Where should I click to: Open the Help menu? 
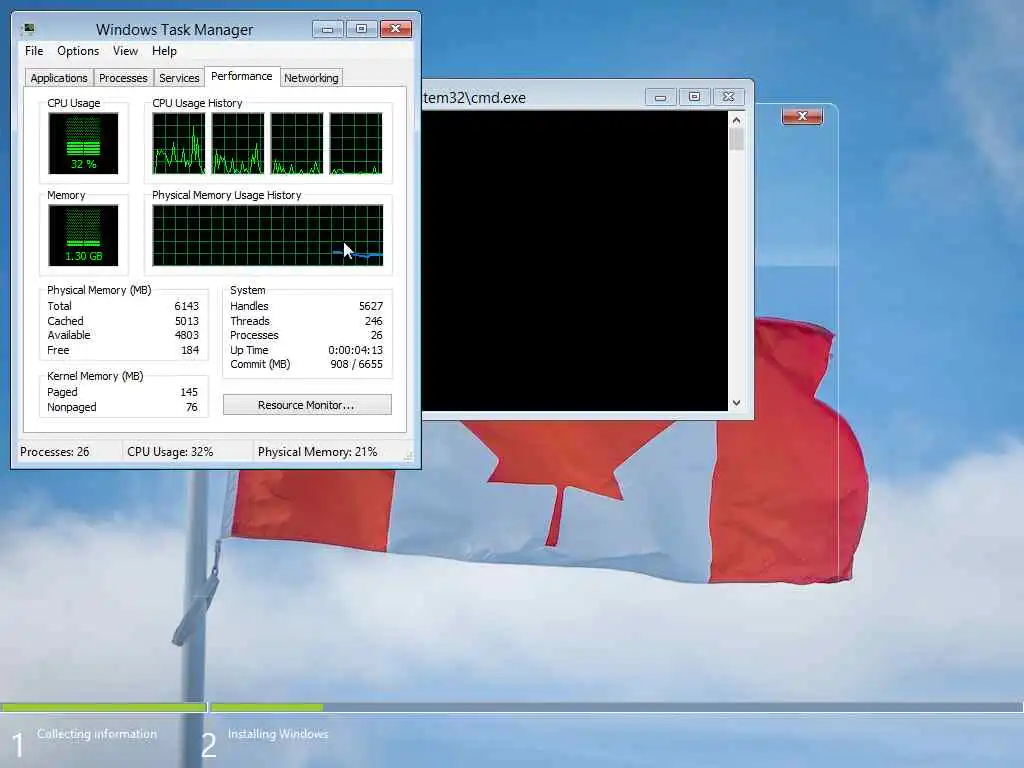(164, 51)
